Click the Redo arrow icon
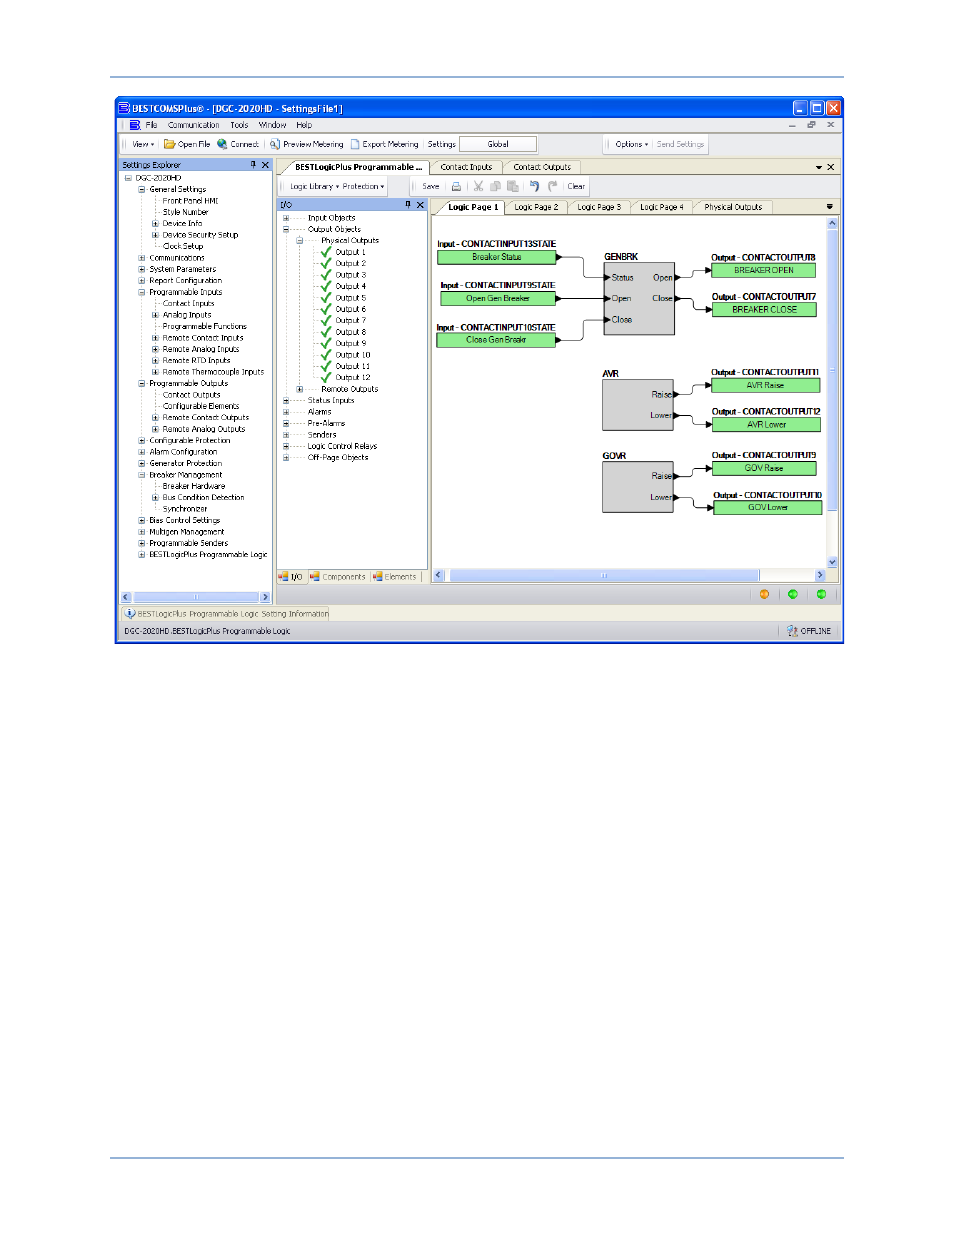 552,186
